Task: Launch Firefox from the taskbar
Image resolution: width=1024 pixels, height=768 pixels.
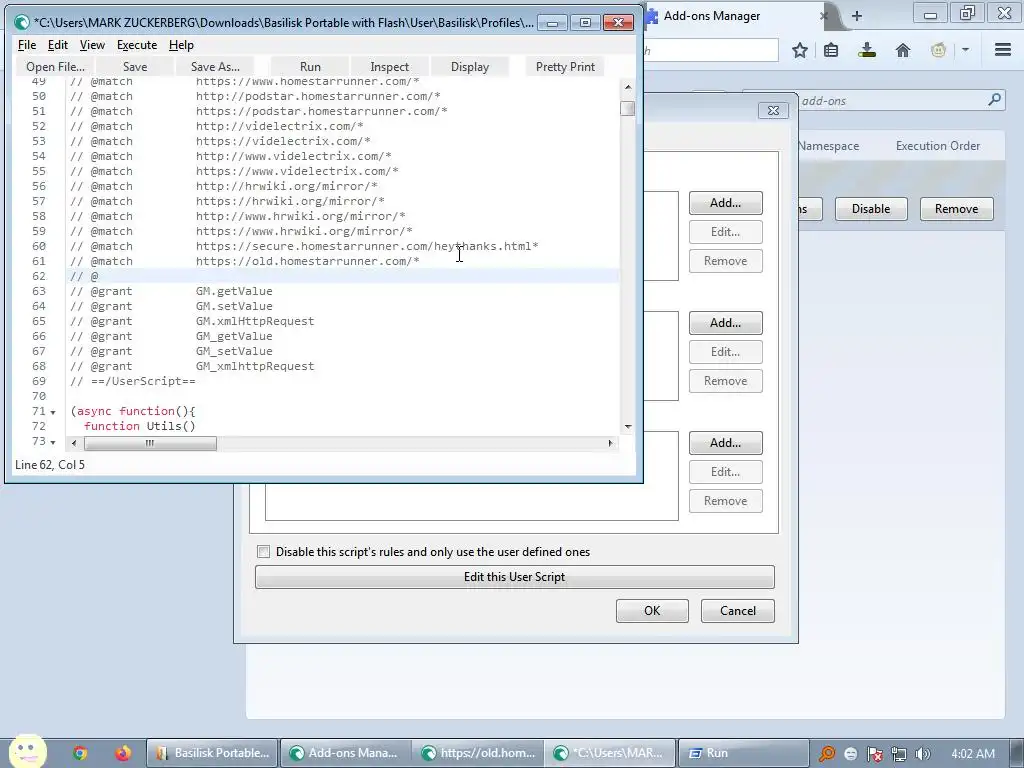Action: [123, 753]
